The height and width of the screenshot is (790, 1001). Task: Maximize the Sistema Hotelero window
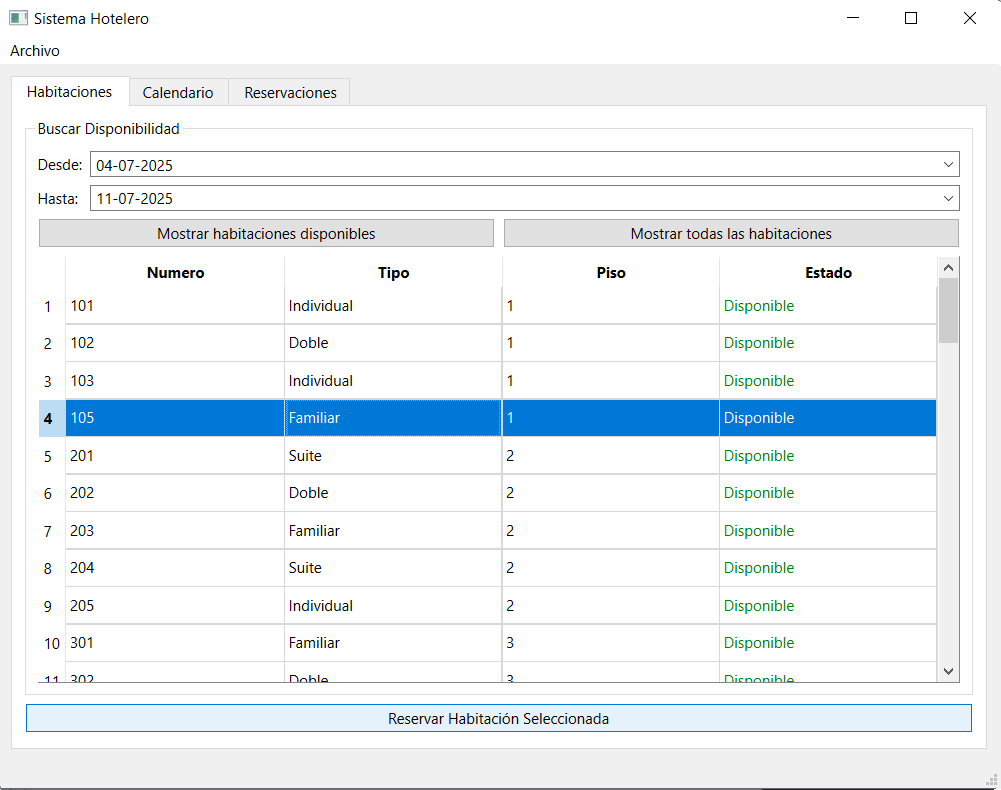pos(911,19)
